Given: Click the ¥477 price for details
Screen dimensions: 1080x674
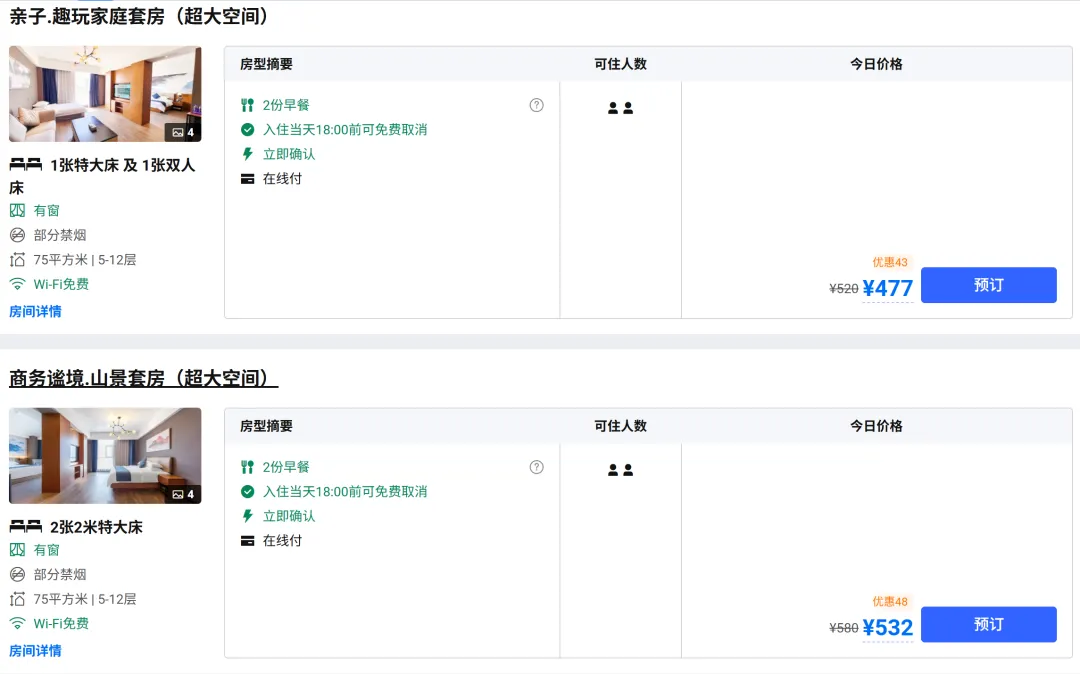Looking at the screenshot, I should 887,288.
